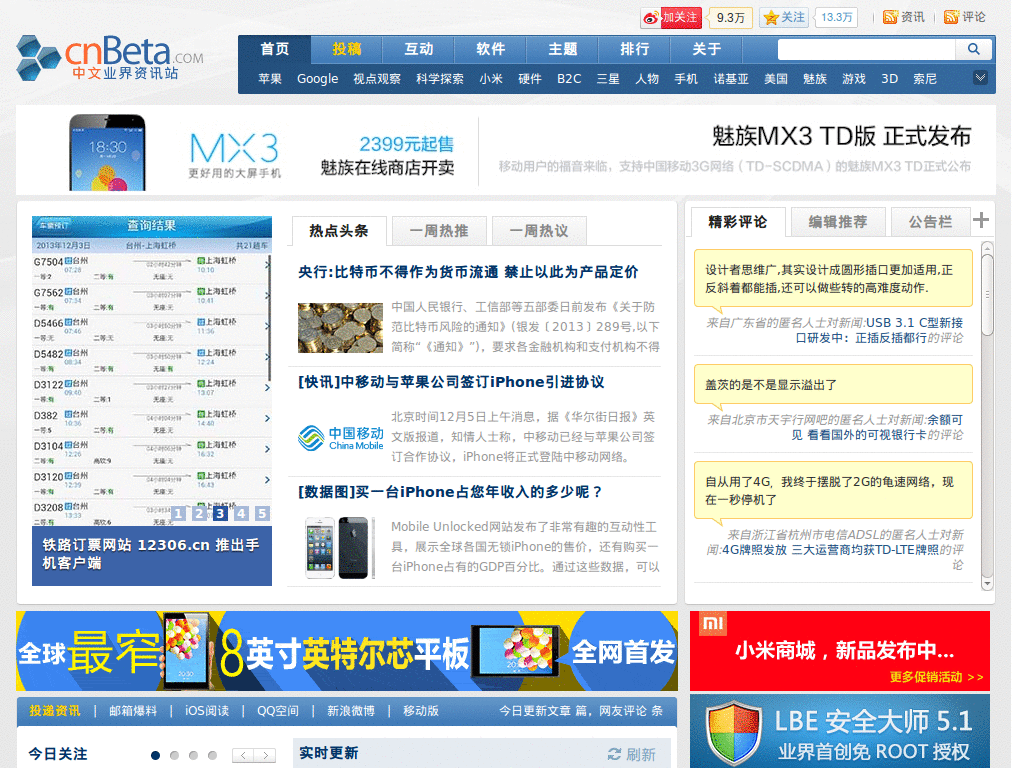Click the search magnifier icon
1024x768 pixels.
click(x=974, y=49)
